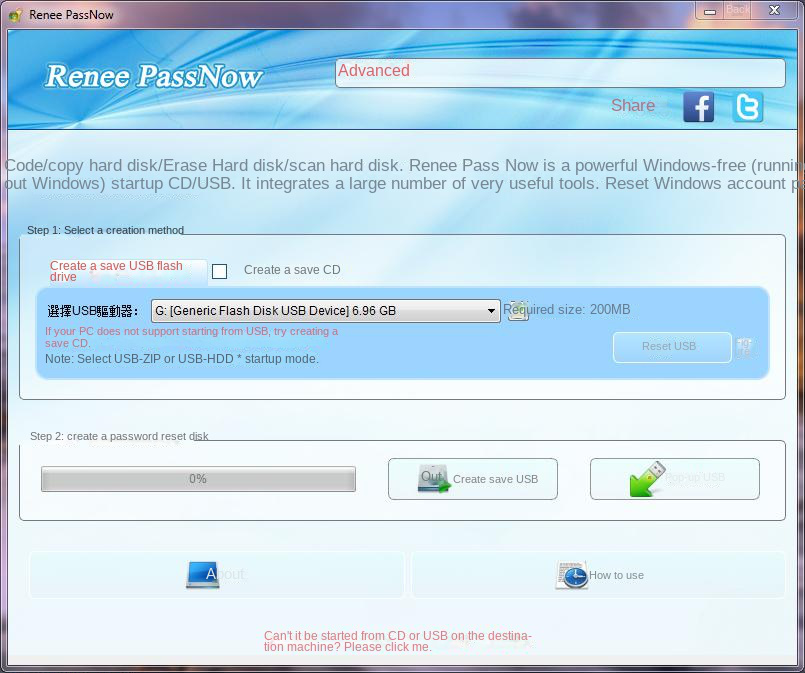Image resolution: width=805 pixels, height=673 pixels.
Task: Click the "選擇USB驅動器:" label
Action: click(x=92, y=311)
